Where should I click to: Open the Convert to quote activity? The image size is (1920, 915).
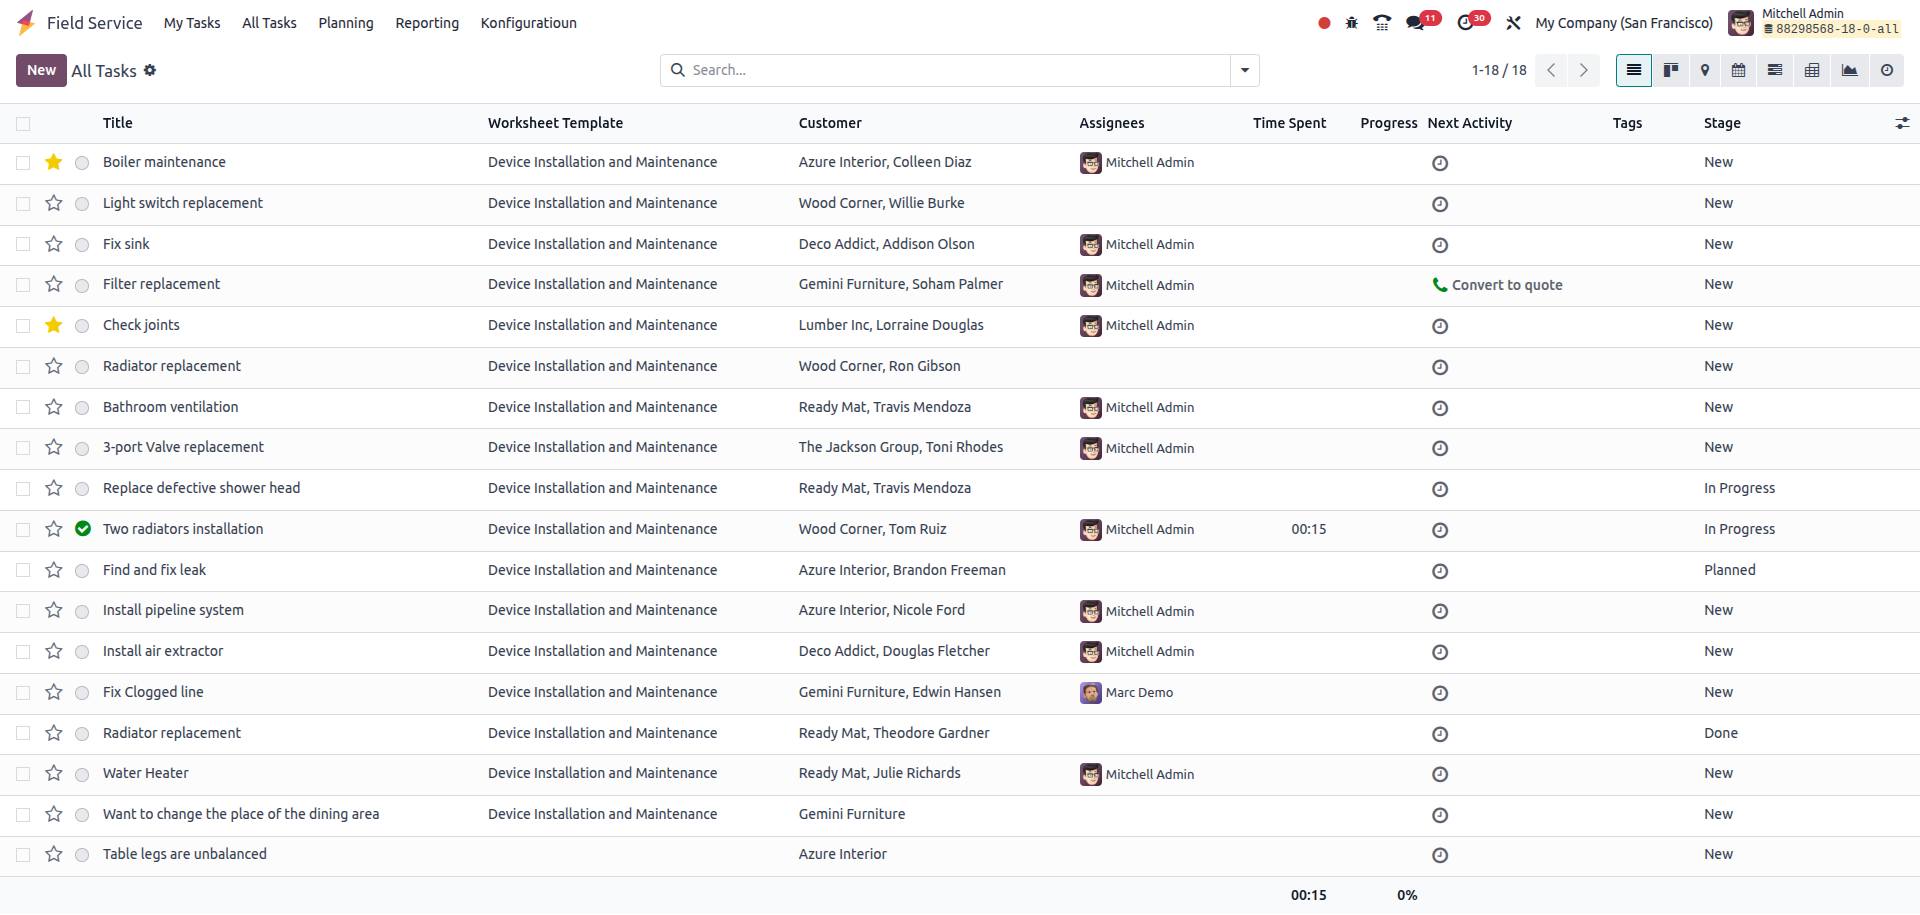1507,285
